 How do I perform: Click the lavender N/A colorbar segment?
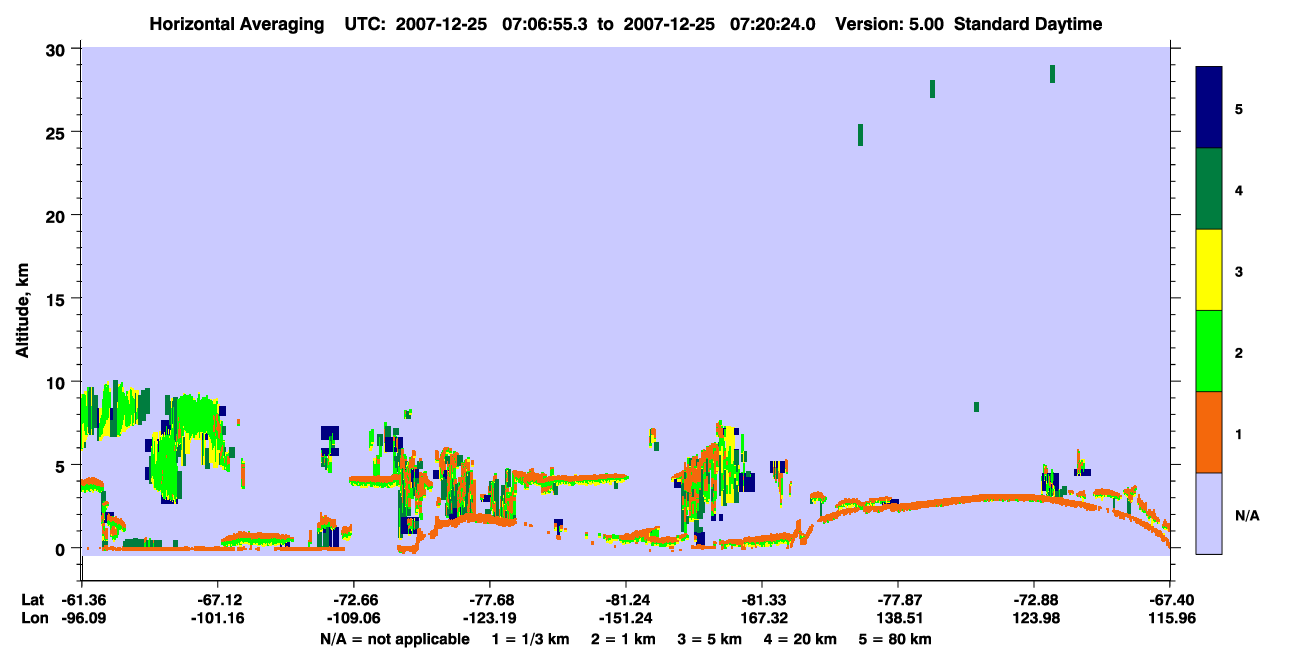click(1209, 513)
